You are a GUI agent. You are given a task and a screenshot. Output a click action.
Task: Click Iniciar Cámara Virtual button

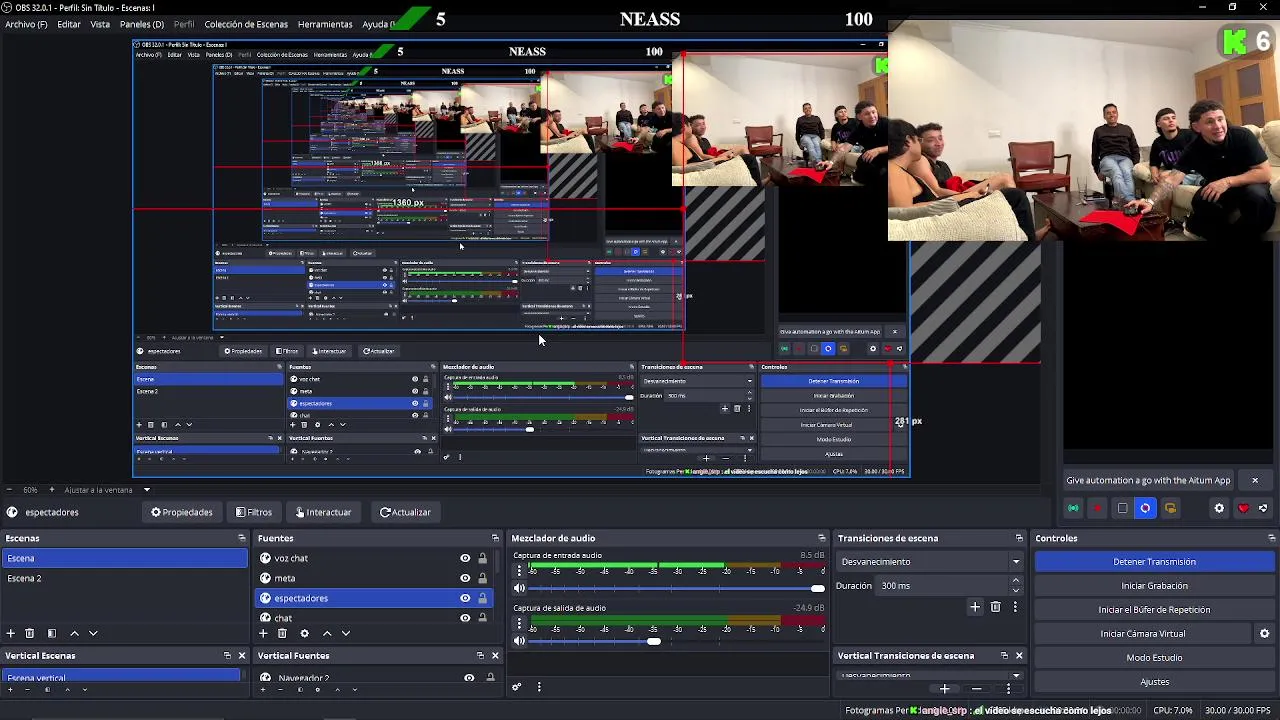[1143, 634]
